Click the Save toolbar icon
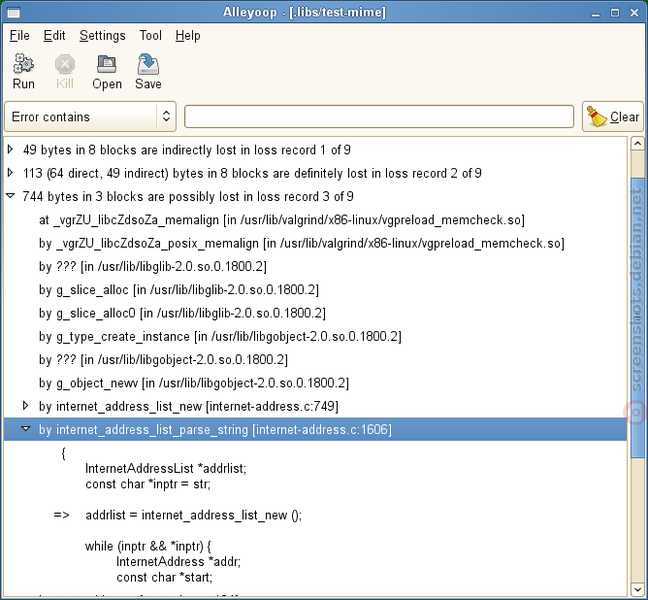Image resolution: width=648 pixels, height=600 pixels. click(x=148, y=64)
